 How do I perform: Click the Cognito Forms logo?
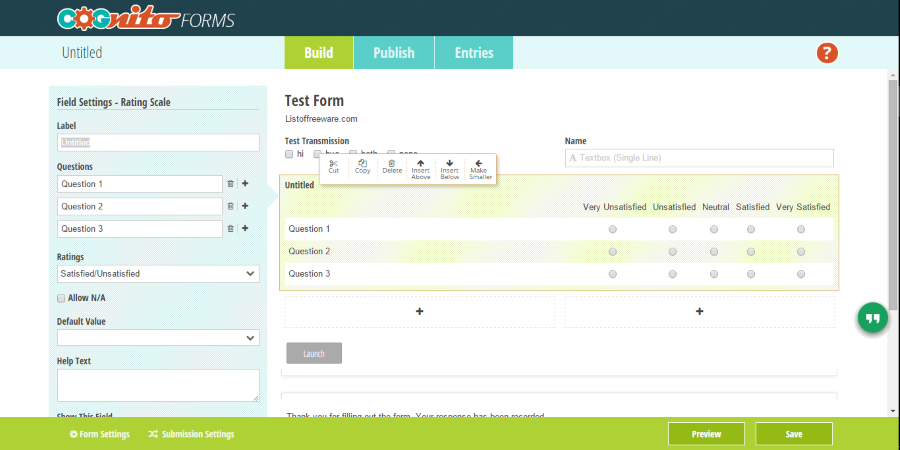(x=146, y=18)
